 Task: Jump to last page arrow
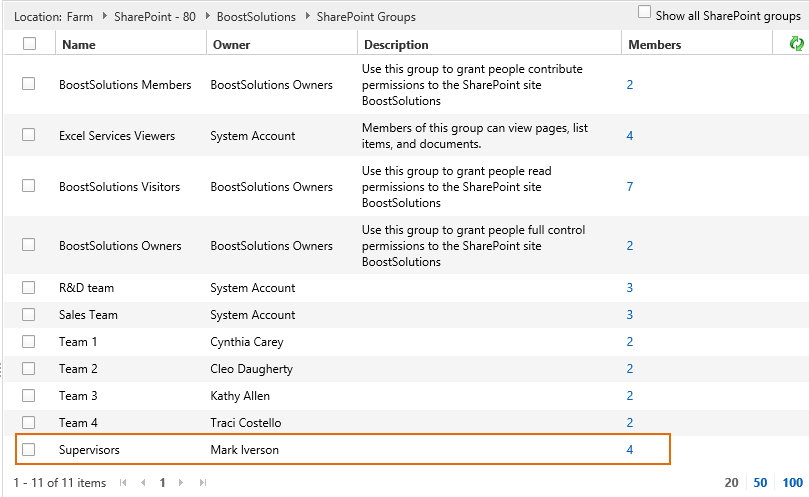point(202,483)
